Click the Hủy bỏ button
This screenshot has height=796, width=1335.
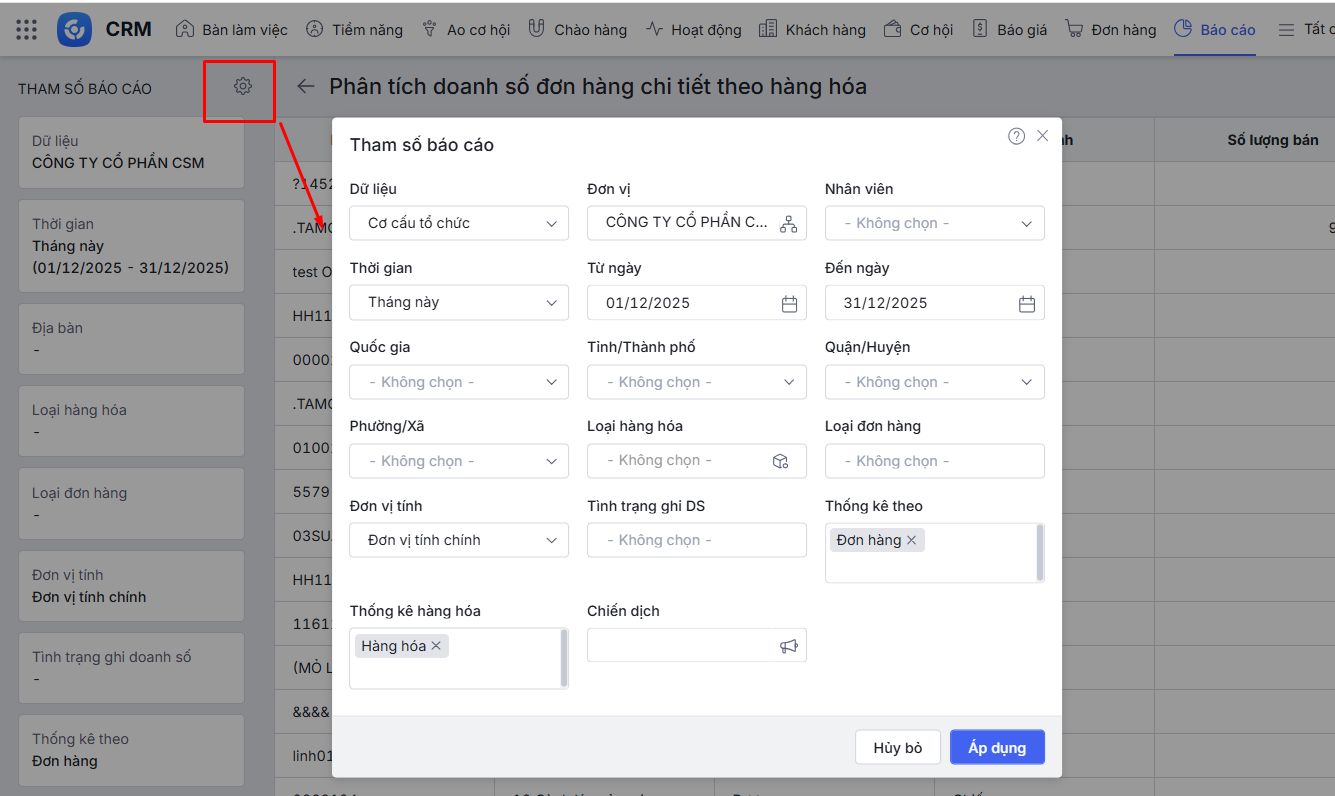pos(898,748)
